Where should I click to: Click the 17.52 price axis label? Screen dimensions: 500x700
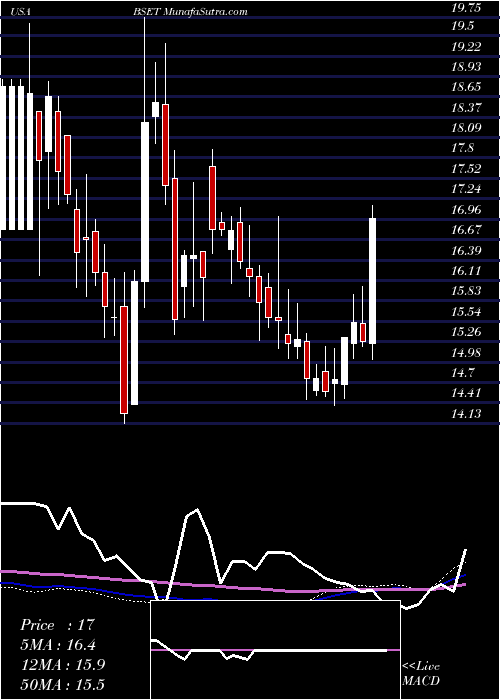coord(467,168)
